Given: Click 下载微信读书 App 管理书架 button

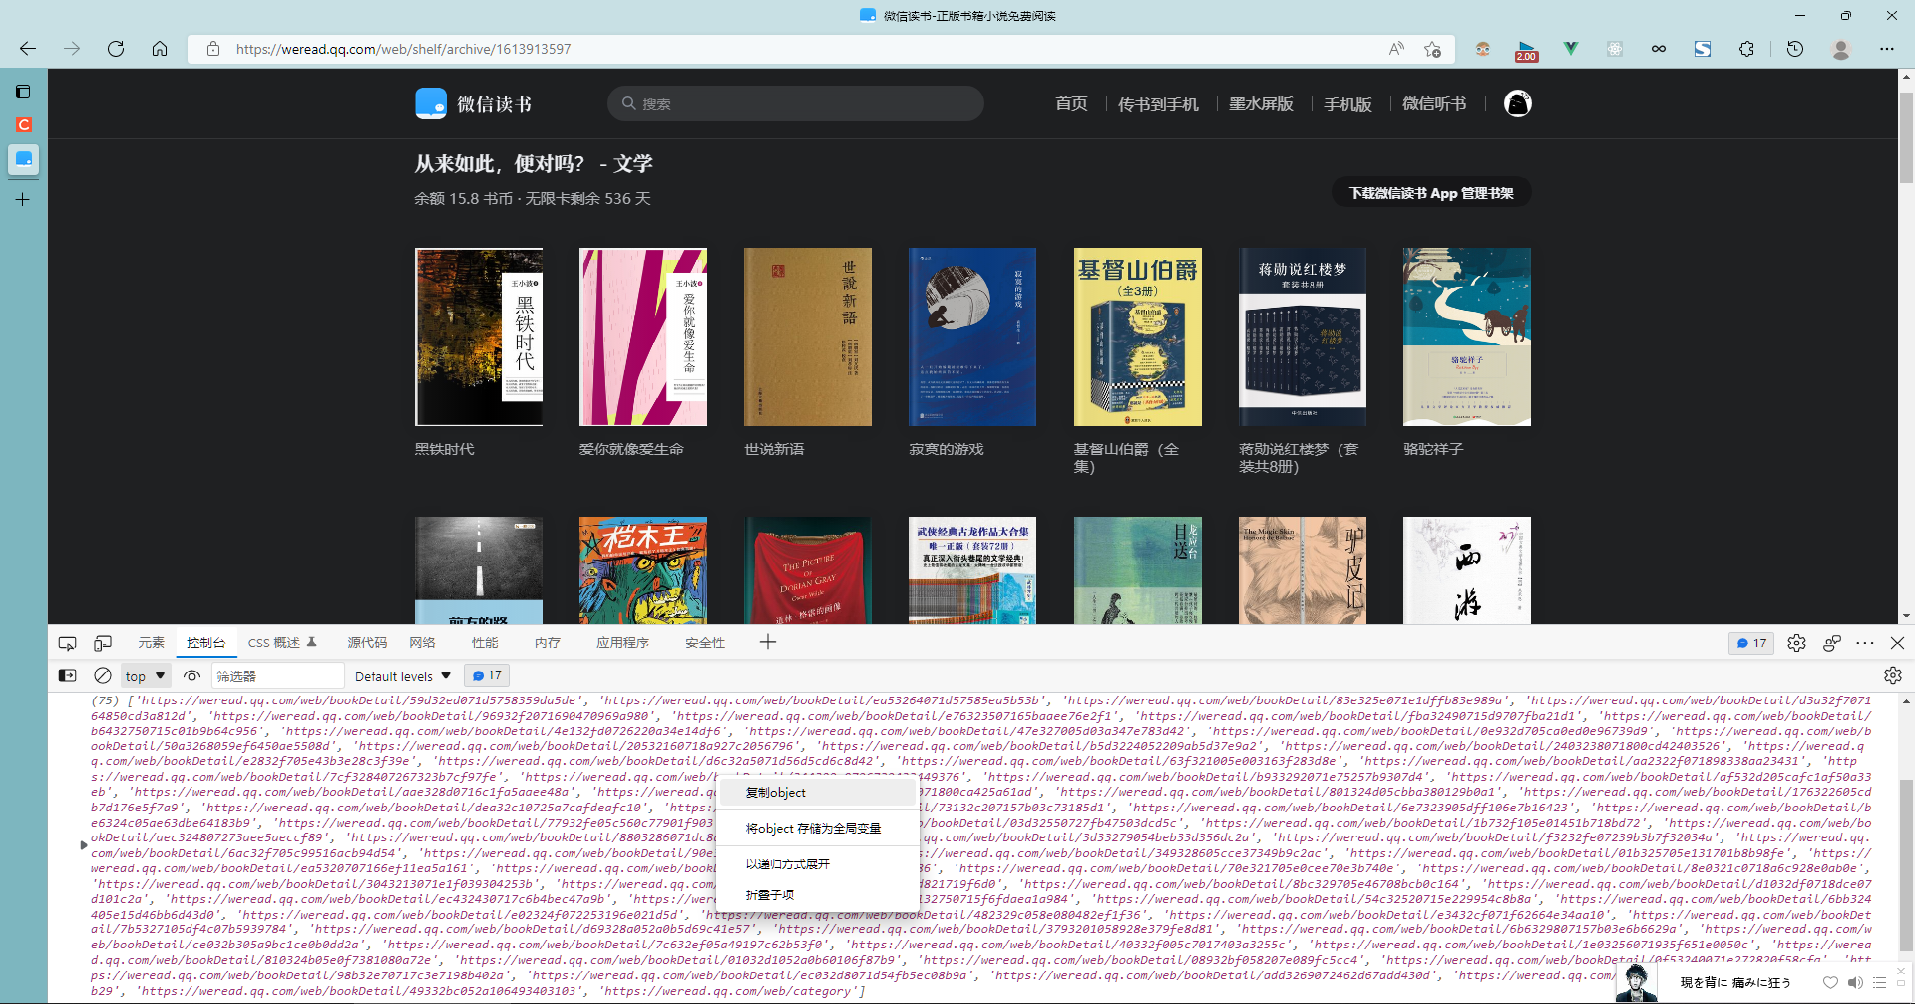Looking at the screenshot, I should click(x=1432, y=193).
